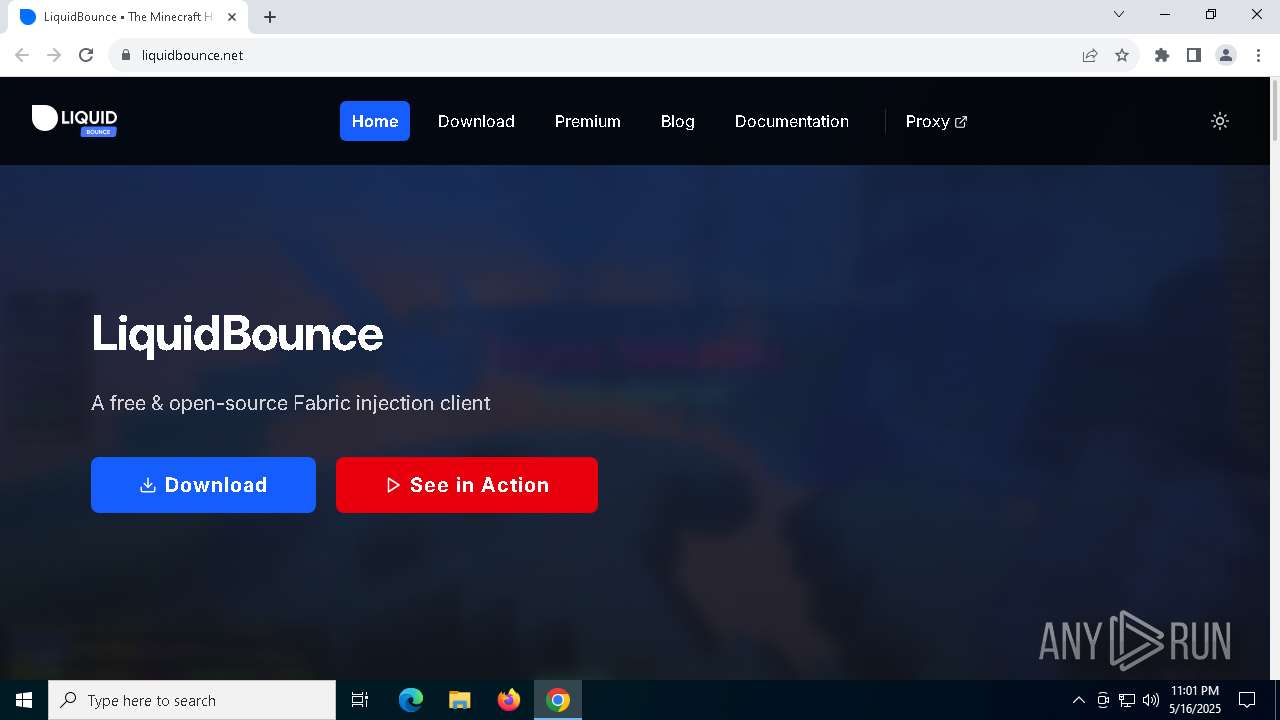This screenshot has height=720, width=1280.
Task: Show hidden tray icons chevron
Action: [1078, 700]
